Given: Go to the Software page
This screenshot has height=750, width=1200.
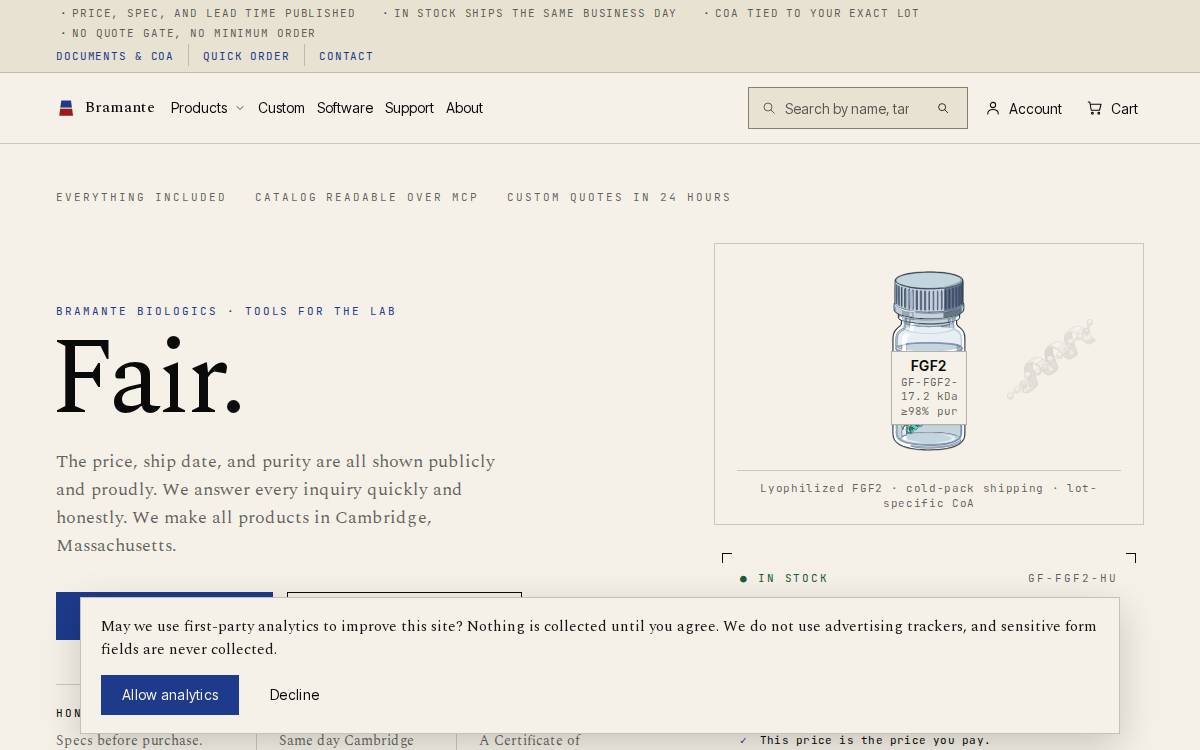Looking at the screenshot, I should click(345, 108).
